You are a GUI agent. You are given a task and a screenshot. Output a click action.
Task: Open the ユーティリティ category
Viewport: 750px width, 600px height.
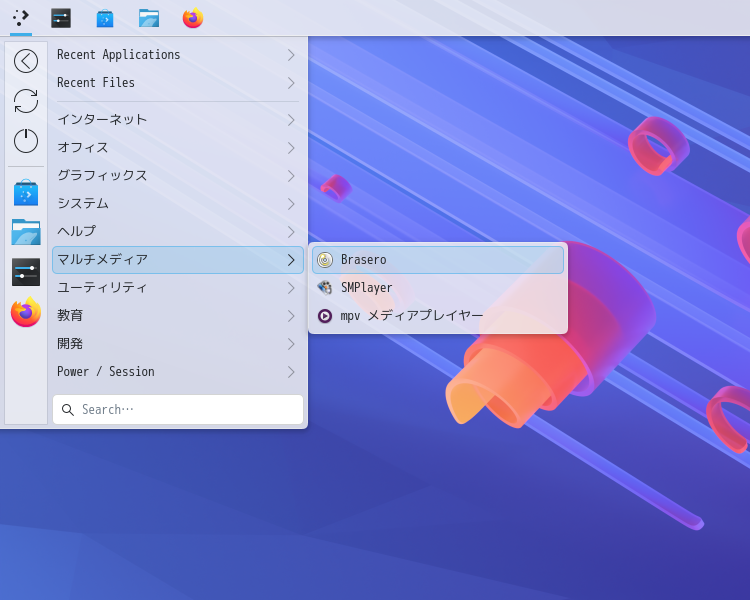(178, 288)
